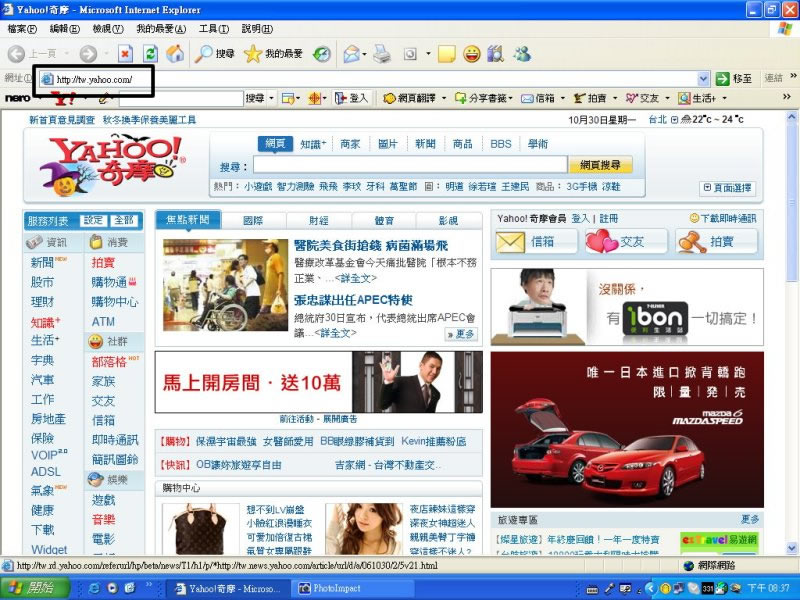
Task: Open headline 醫院美食街搶錢 病菌滿場飛
Action: [371, 245]
